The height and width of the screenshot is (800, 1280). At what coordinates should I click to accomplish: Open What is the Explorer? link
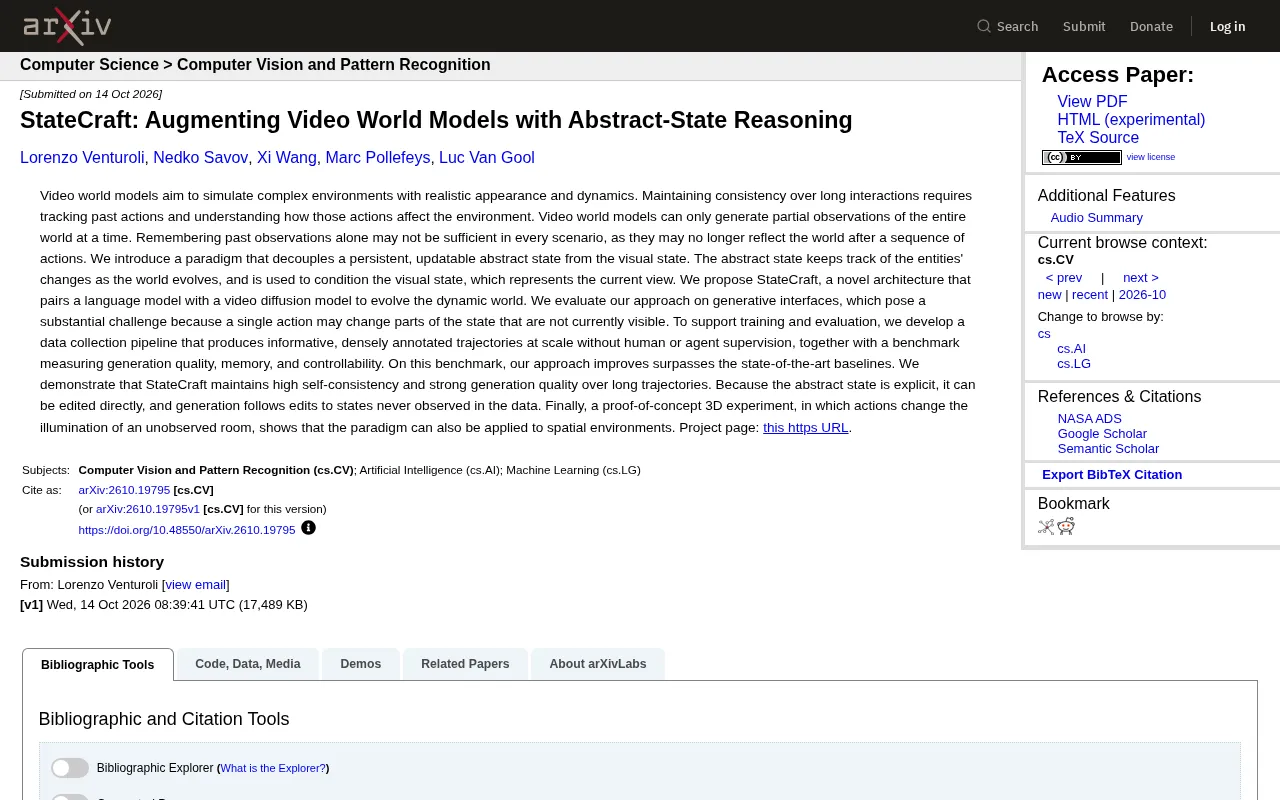coord(273,768)
